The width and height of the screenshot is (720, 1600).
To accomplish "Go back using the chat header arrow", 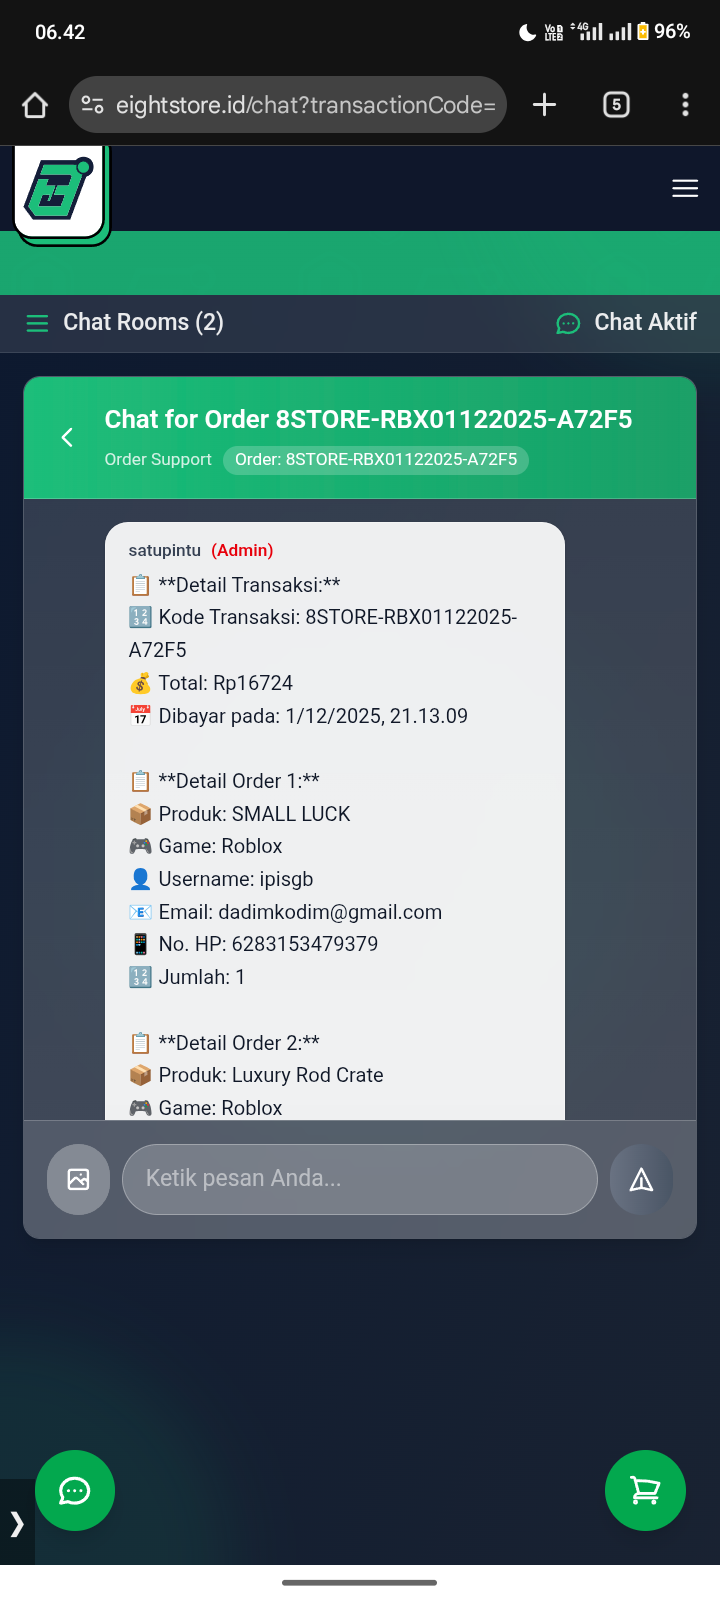I will pos(67,437).
